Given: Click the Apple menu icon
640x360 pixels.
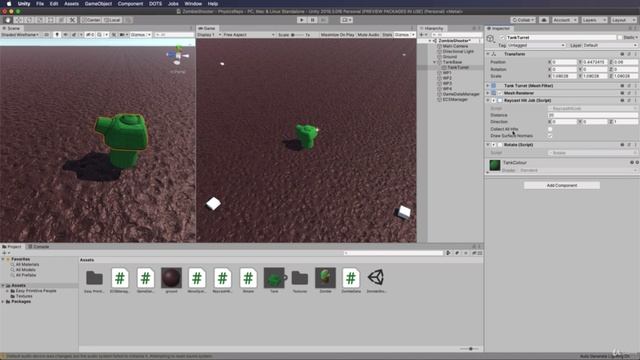Looking at the screenshot, I should [9, 4].
